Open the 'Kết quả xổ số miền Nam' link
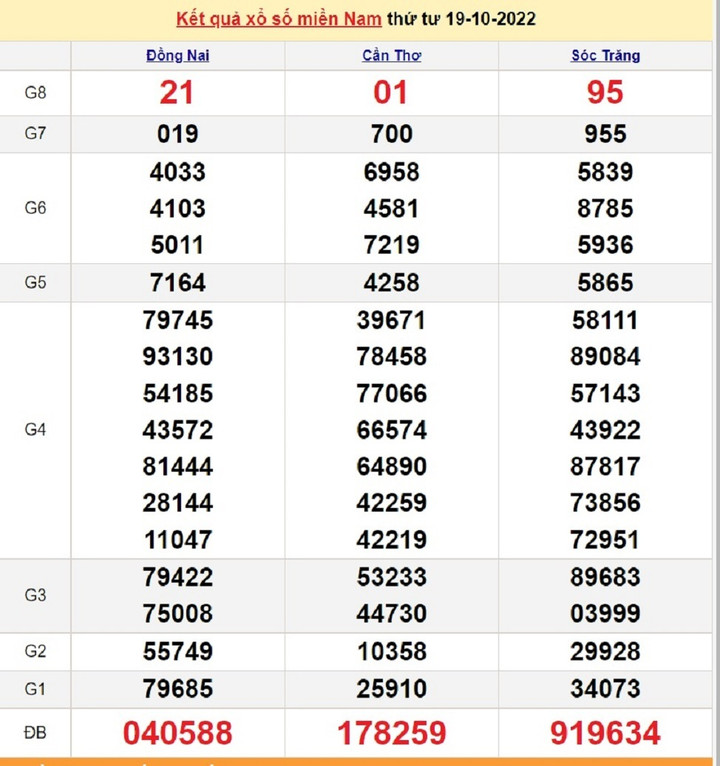This screenshot has height=766, width=720. [279, 19]
